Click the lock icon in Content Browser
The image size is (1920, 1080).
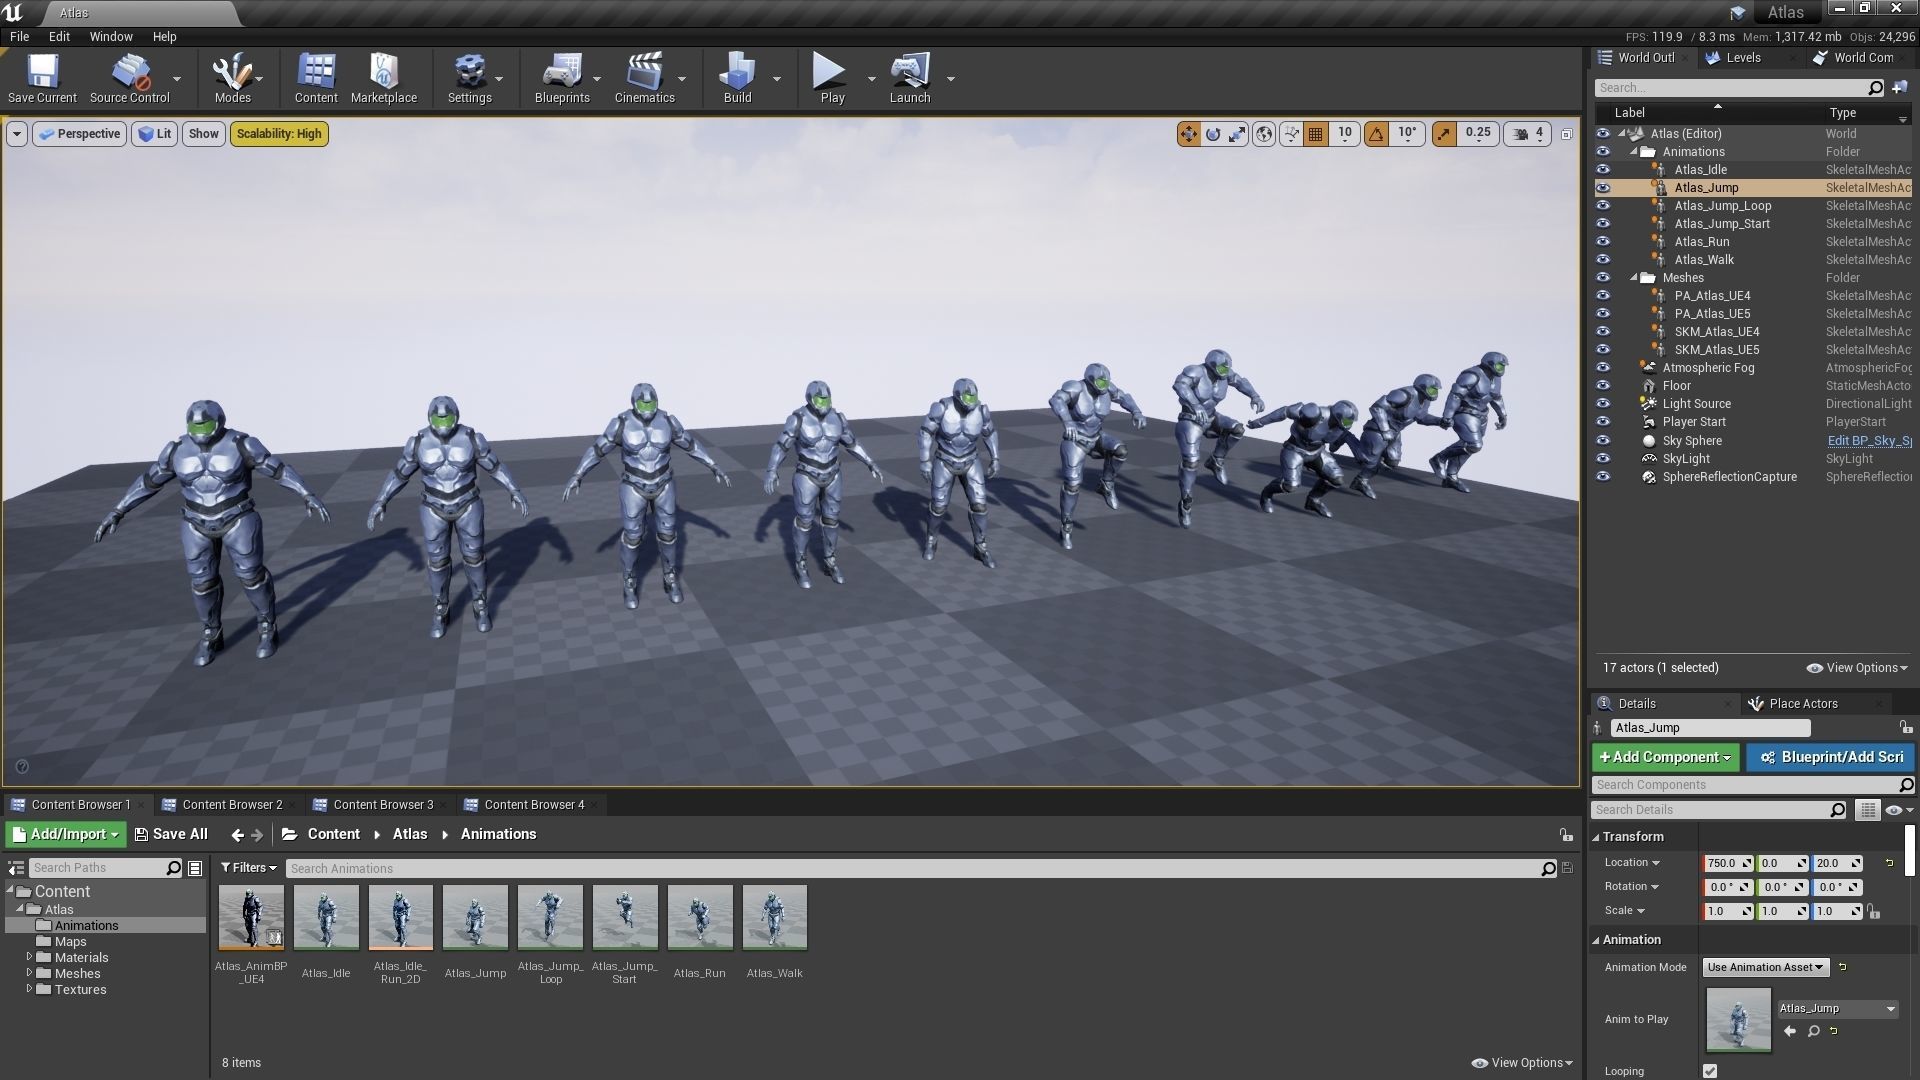point(1566,835)
